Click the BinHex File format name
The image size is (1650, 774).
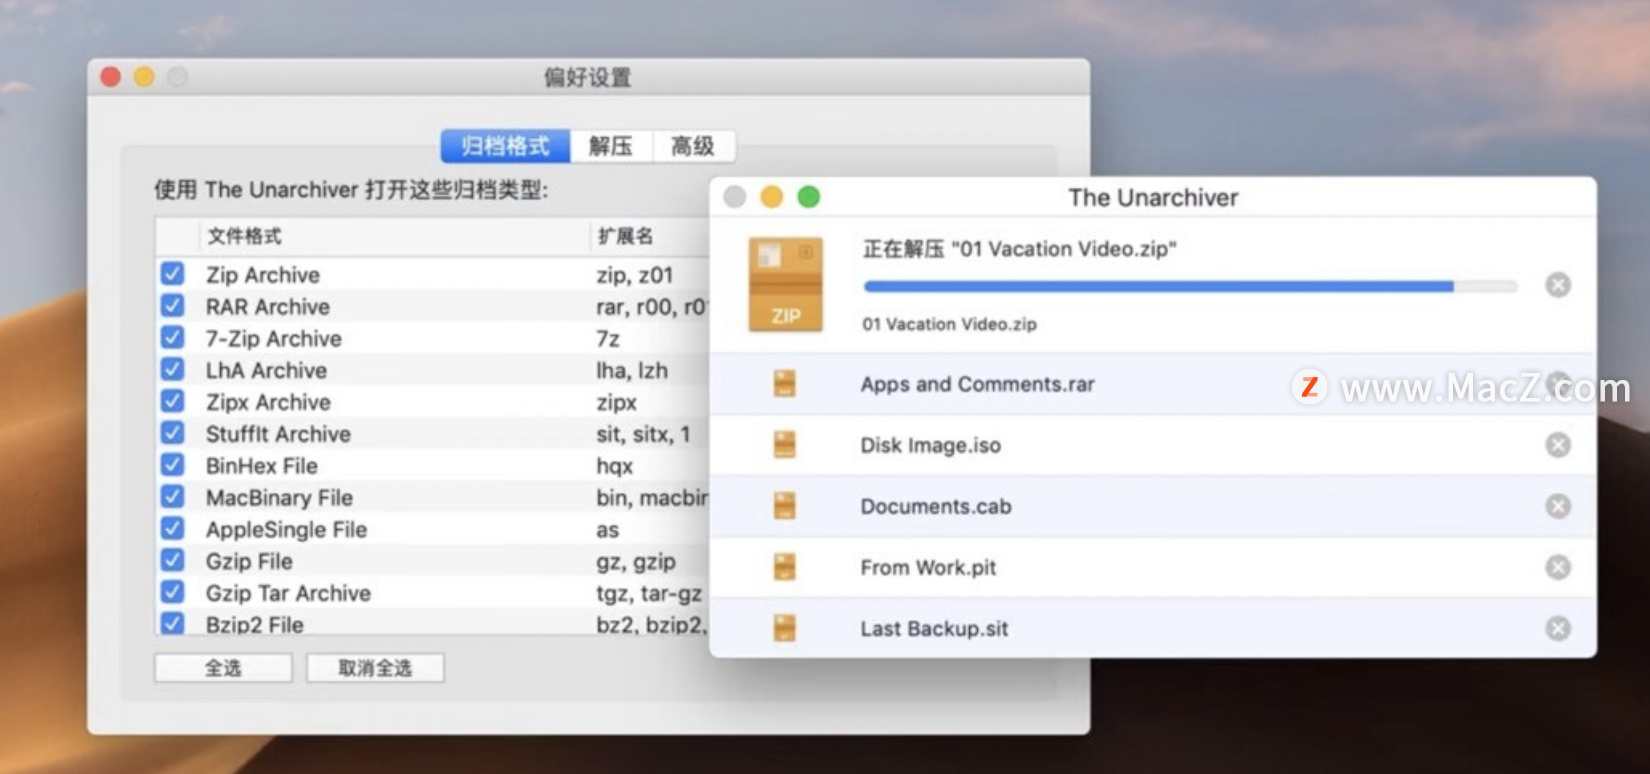pyautogui.click(x=262, y=466)
